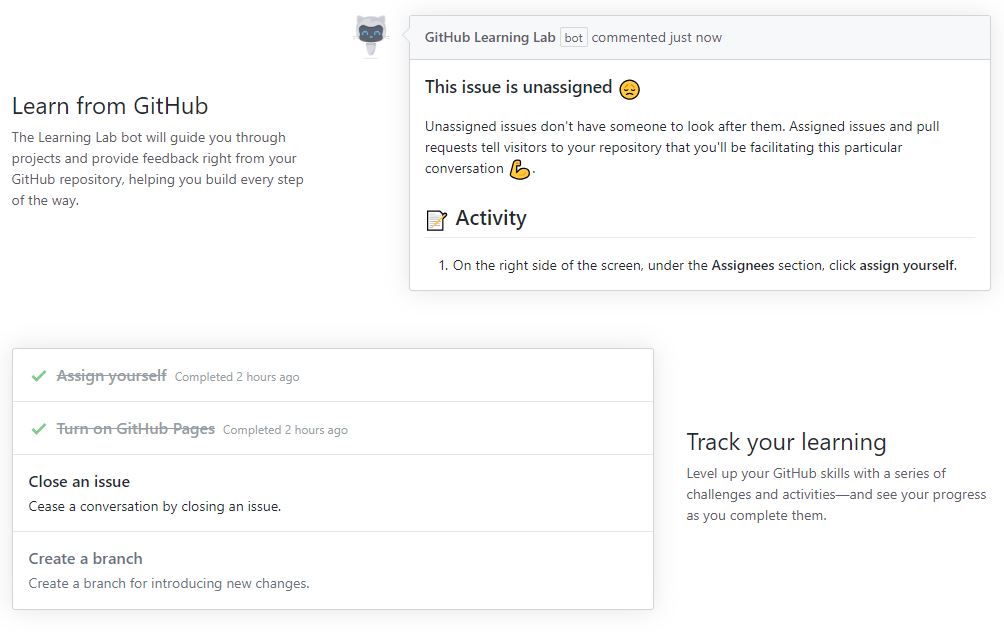
Task: Click the Track your learning heading
Action: click(786, 442)
